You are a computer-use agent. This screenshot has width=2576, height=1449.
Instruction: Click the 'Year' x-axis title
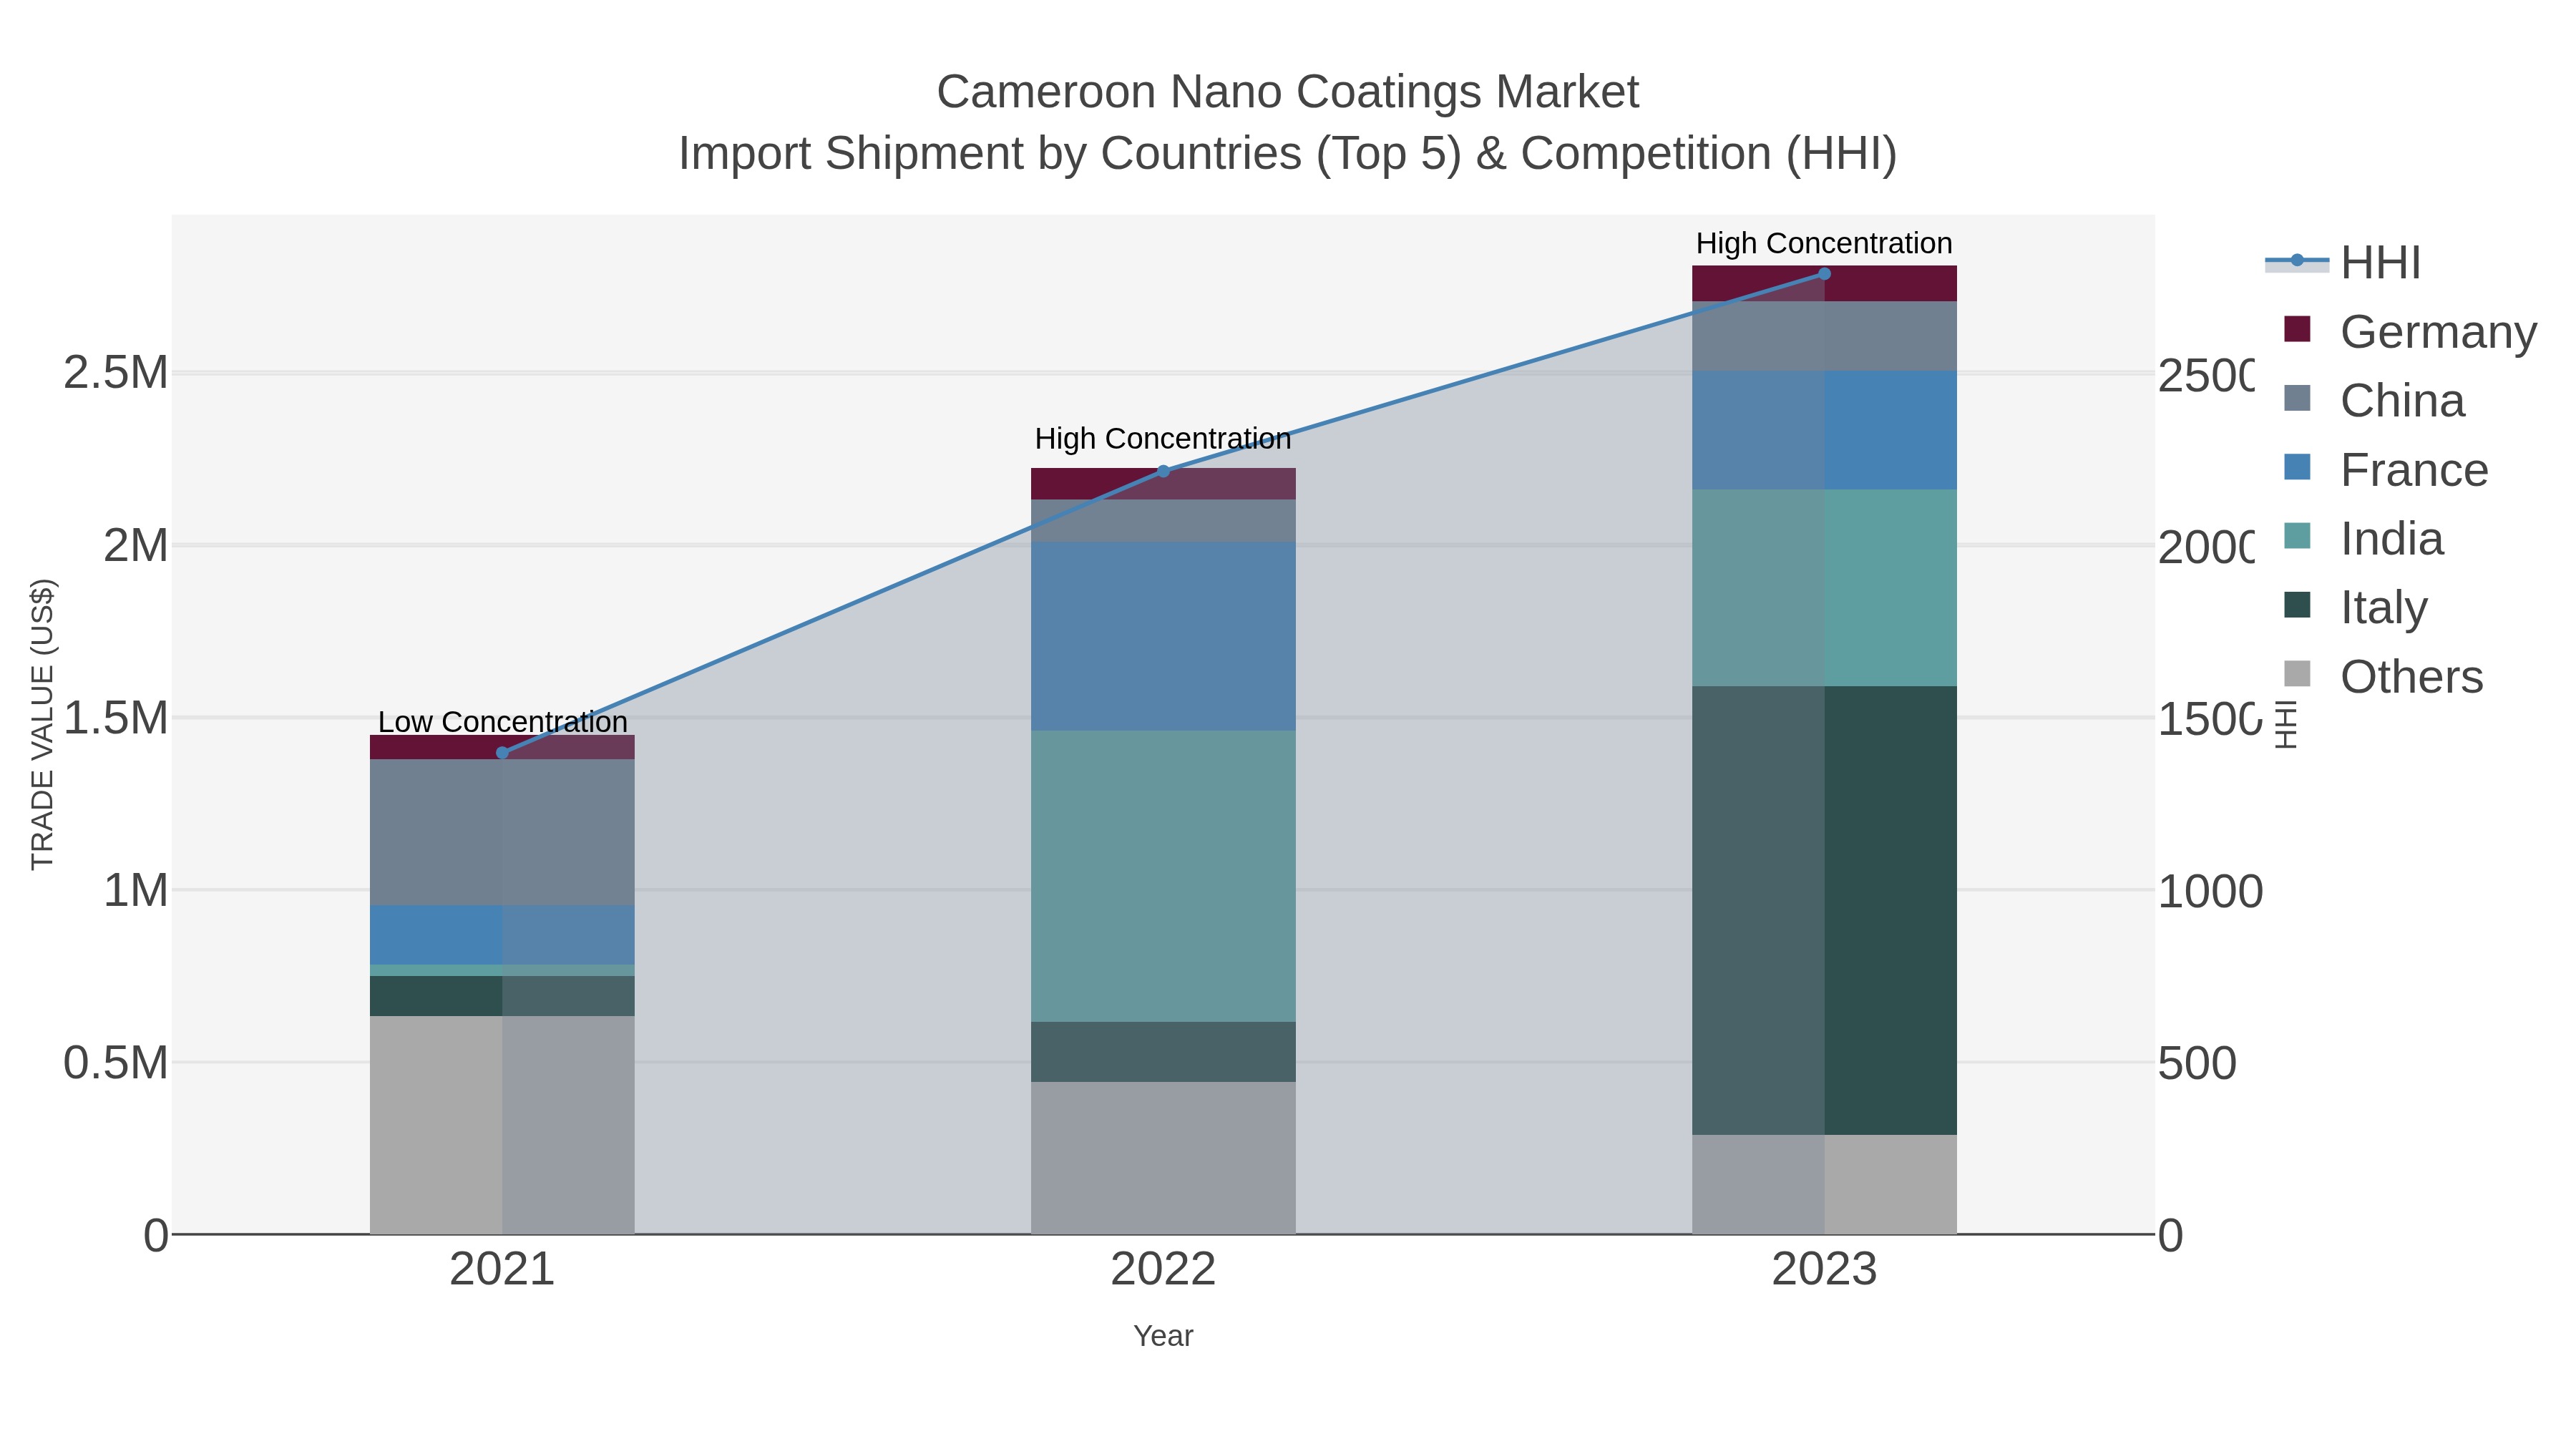click(1163, 1336)
